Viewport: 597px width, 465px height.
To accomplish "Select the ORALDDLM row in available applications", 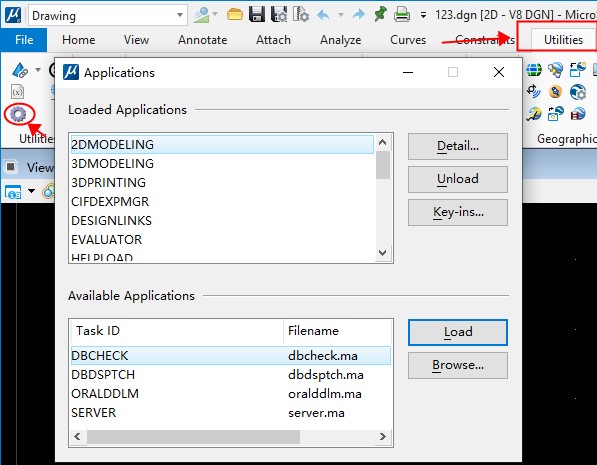I will [230, 393].
